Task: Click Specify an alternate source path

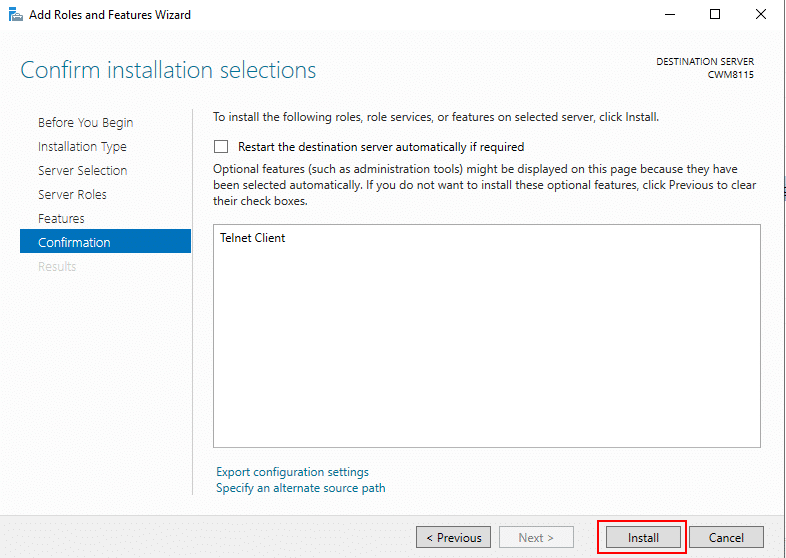Action: (300, 488)
